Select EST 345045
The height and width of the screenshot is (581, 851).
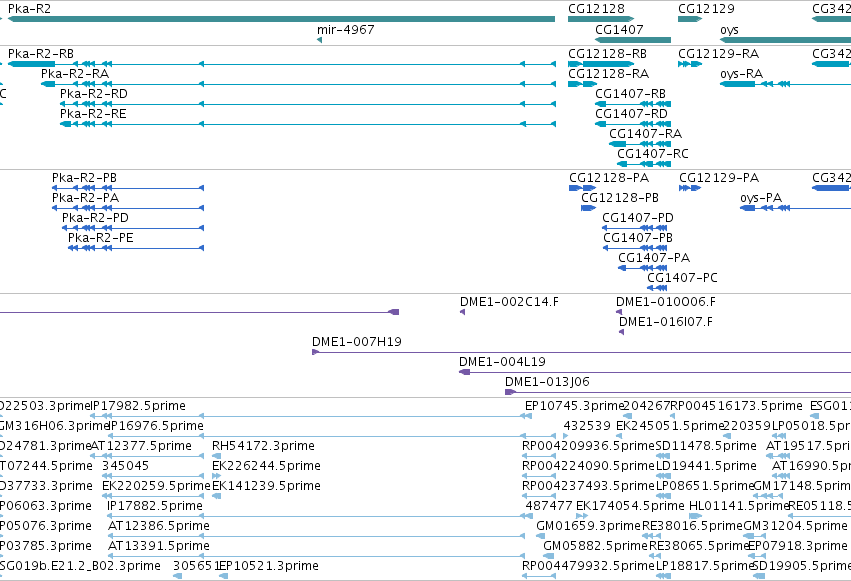click(126, 467)
